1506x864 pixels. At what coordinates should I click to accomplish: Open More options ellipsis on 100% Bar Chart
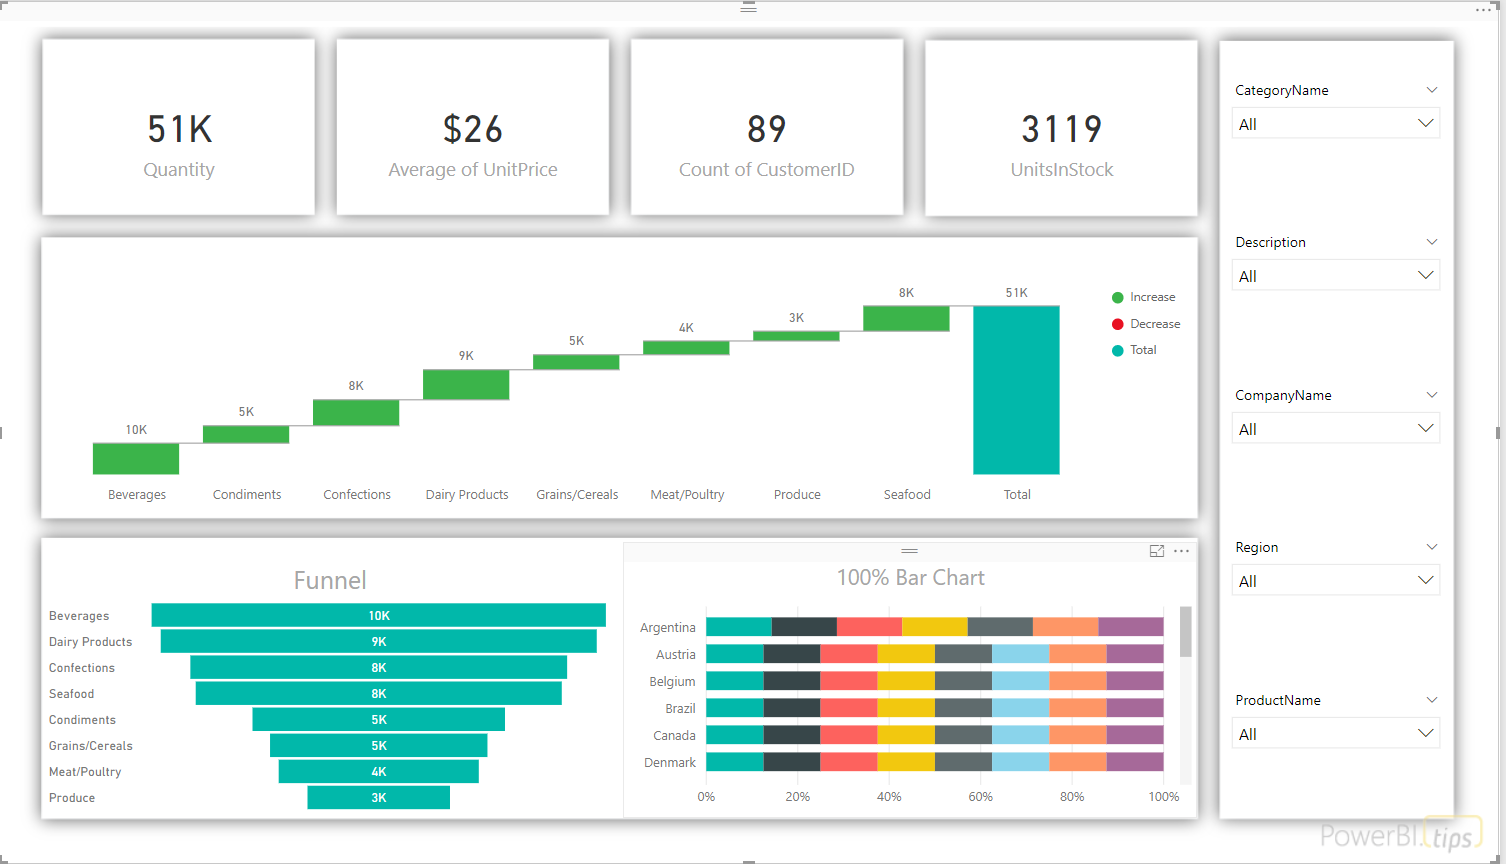point(1181,551)
